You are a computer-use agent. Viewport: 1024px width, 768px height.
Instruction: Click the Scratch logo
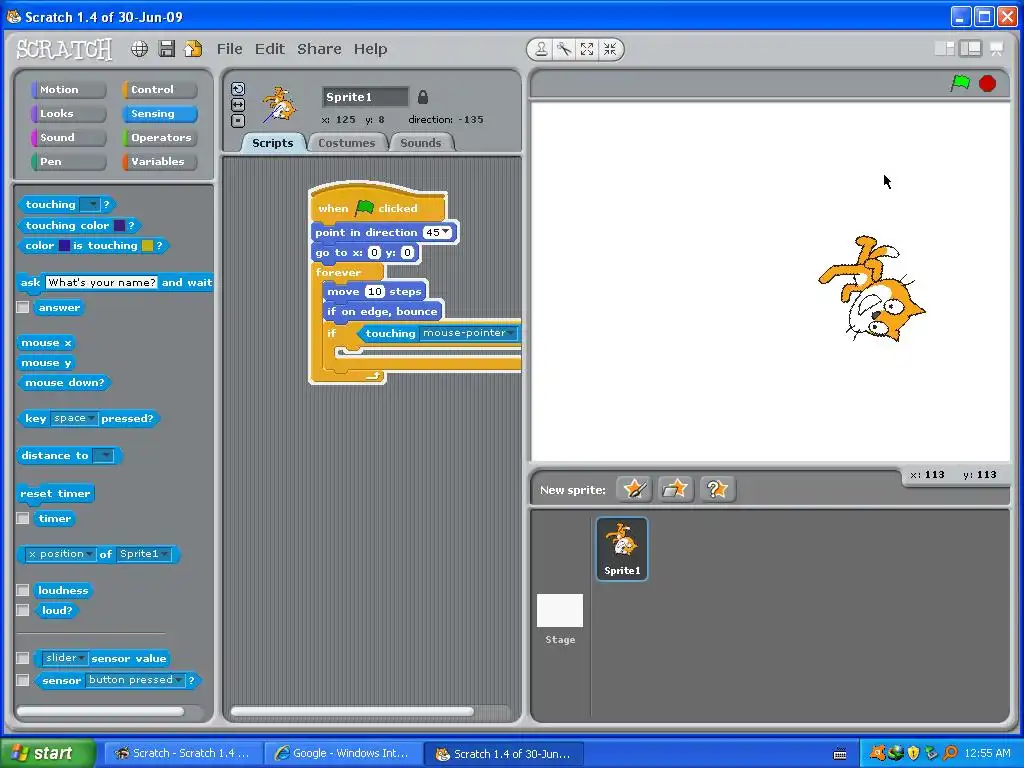pyautogui.click(x=64, y=50)
